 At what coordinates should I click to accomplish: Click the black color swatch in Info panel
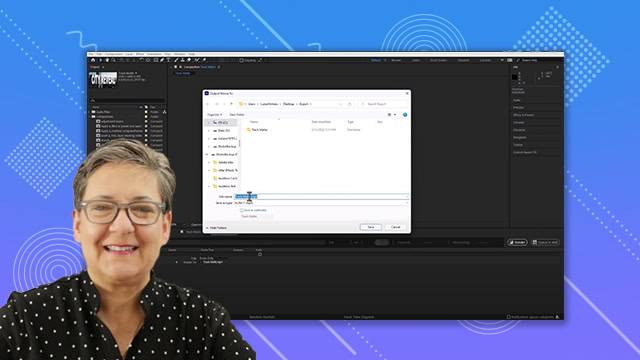point(515,77)
